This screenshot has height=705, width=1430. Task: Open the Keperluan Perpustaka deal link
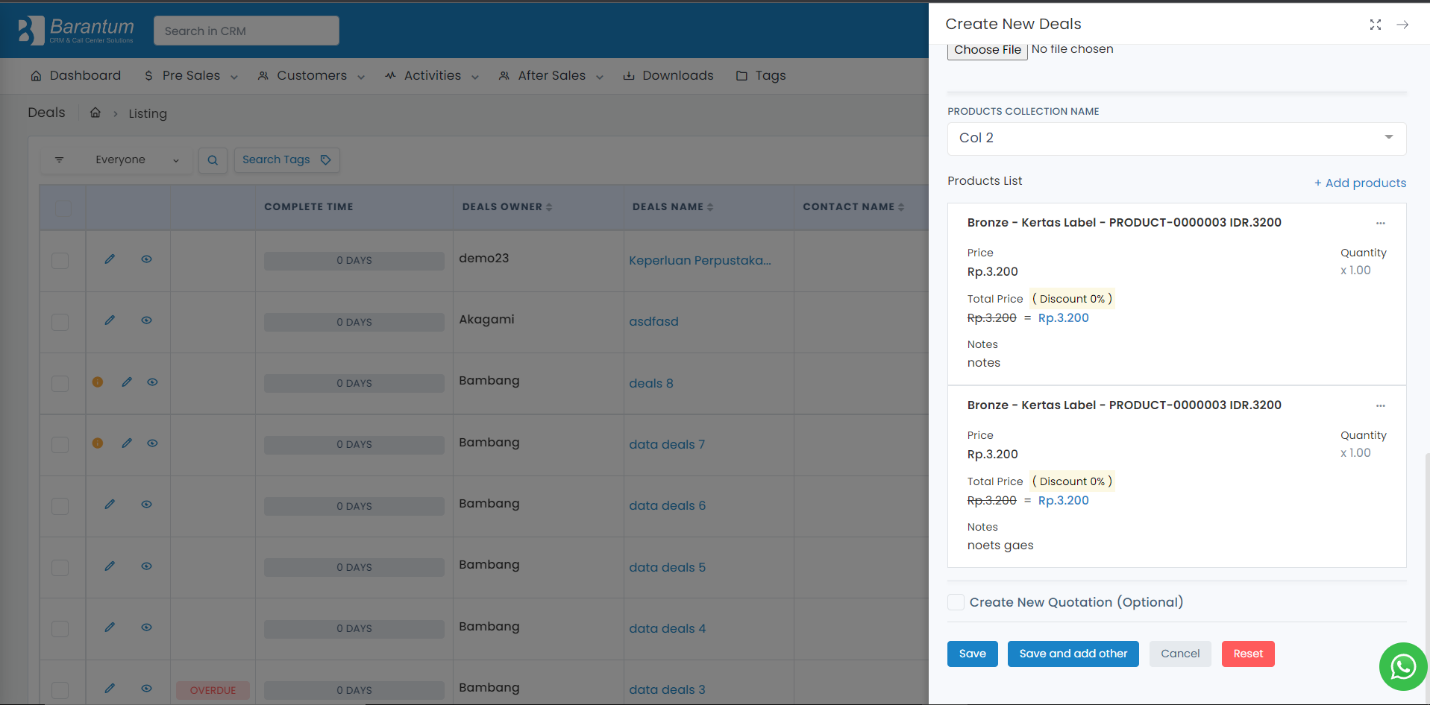pos(700,261)
